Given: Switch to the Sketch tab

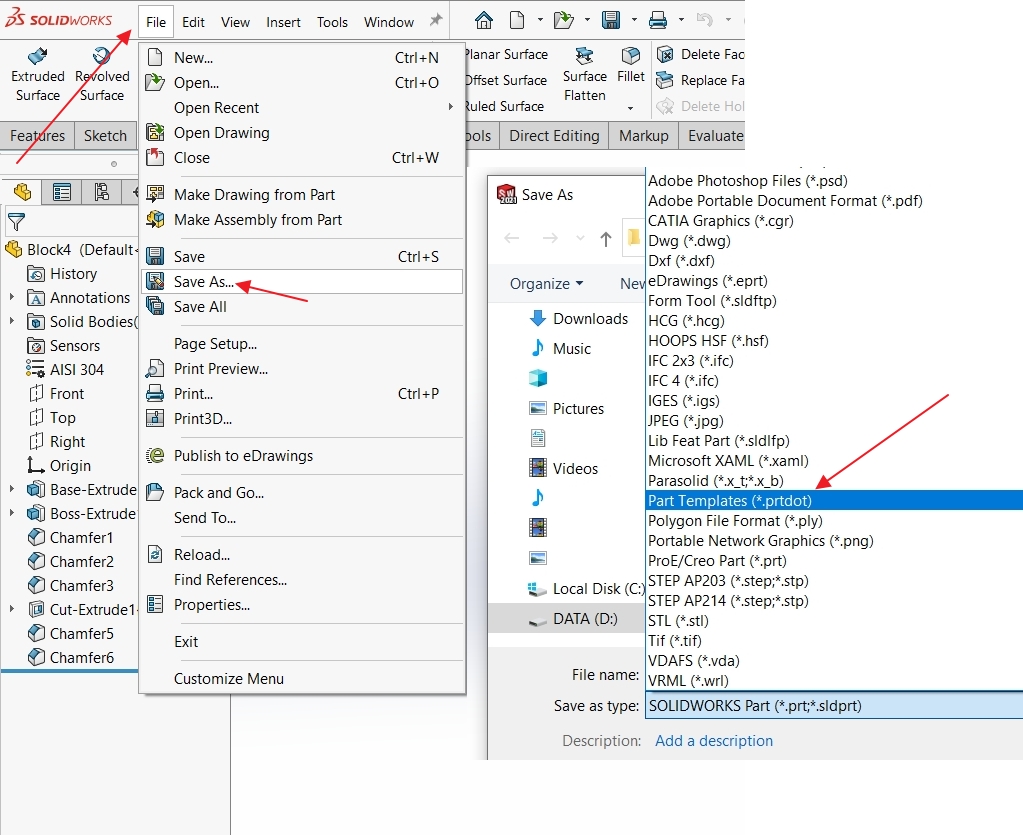Looking at the screenshot, I should click(105, 136).
